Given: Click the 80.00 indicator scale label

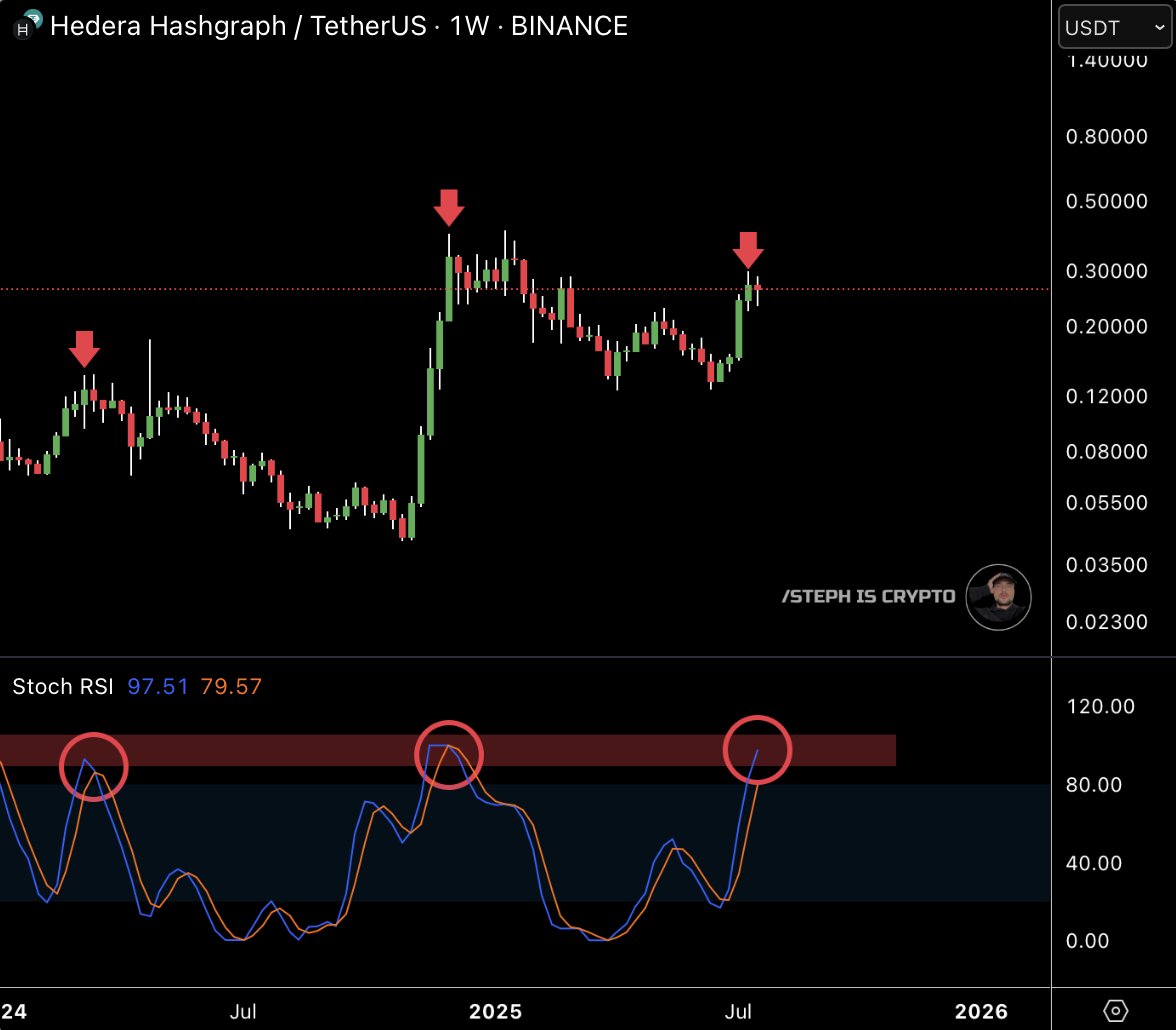Looking at the screenshot, I should [1094, 785].
